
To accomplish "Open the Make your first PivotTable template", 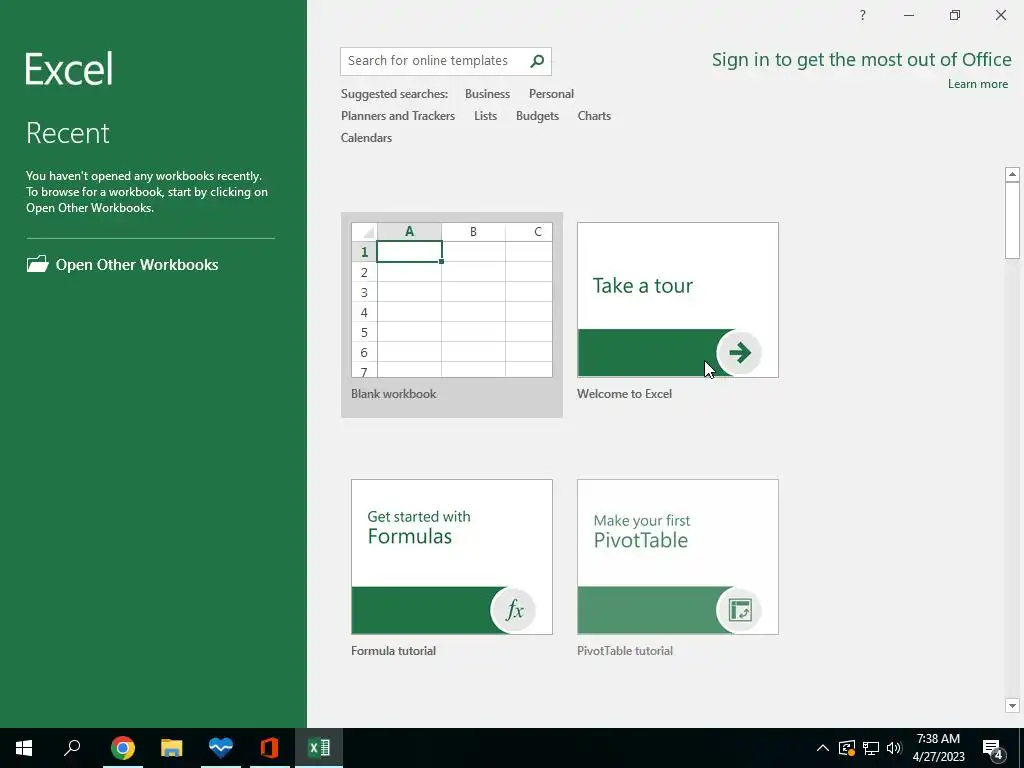I will tap(678, 557).
